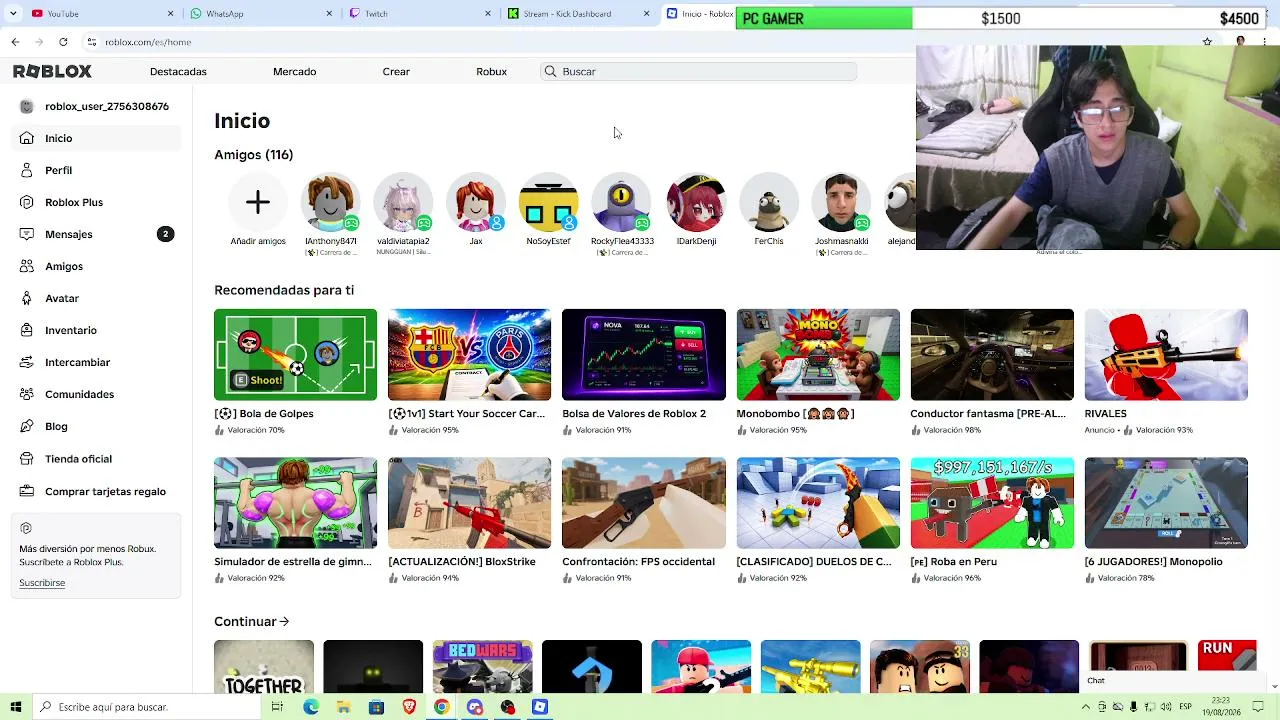The width and height of the screenshot is (1280, 720).
Task: Switch to the Twitch browser tab
Action: pos(418,14)
